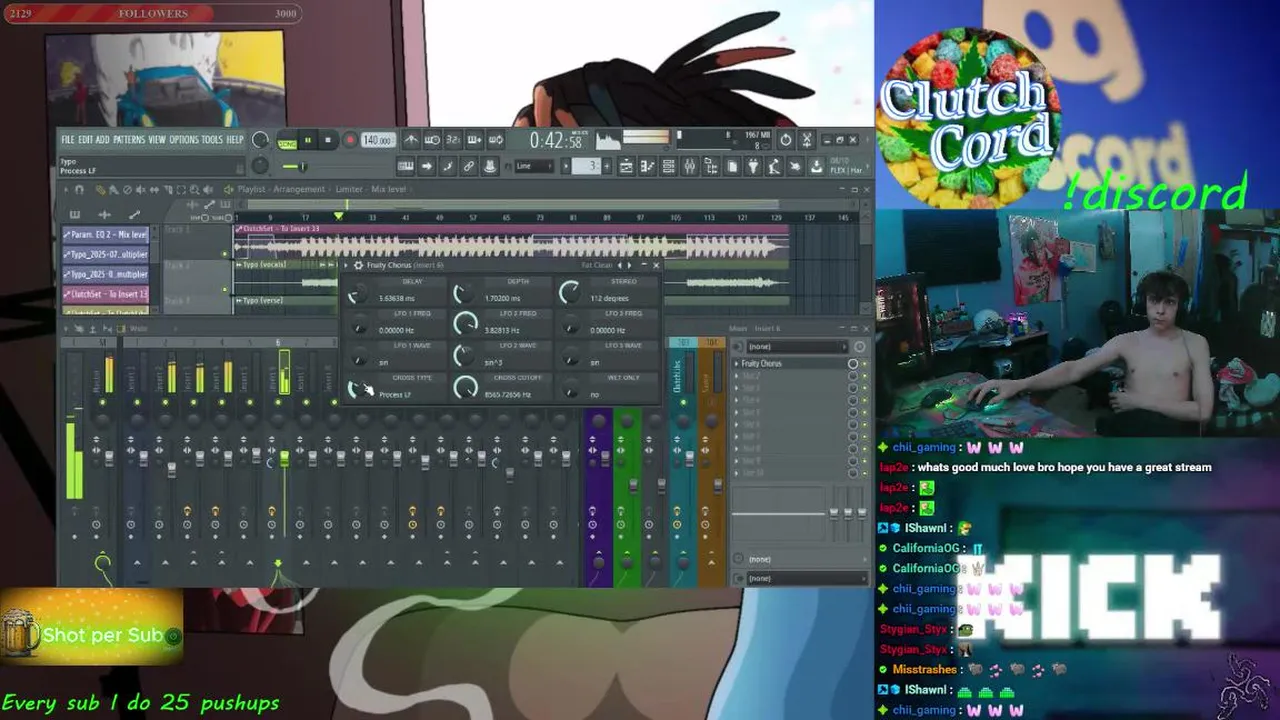1280x720 pixels.
Task: Click the main volume knob
Action: tap(260, 140)
